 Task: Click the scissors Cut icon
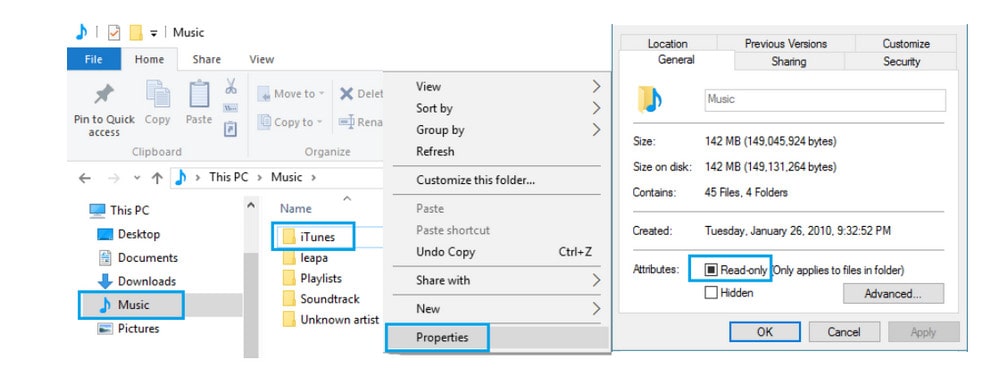[230, 85]
